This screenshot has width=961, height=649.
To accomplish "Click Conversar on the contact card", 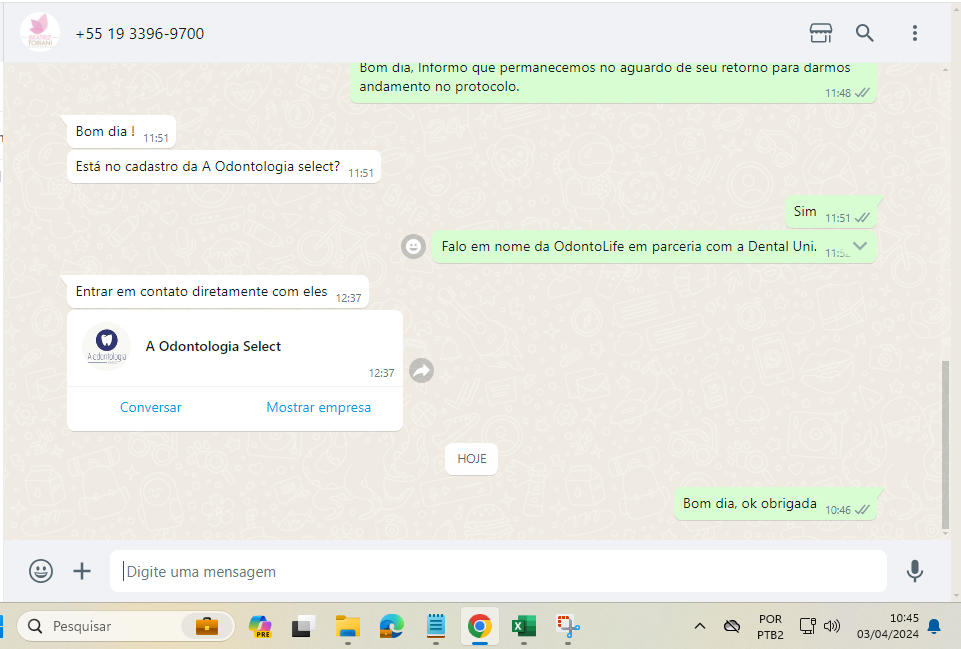I will pyautogui.click(x=151, y=407).
